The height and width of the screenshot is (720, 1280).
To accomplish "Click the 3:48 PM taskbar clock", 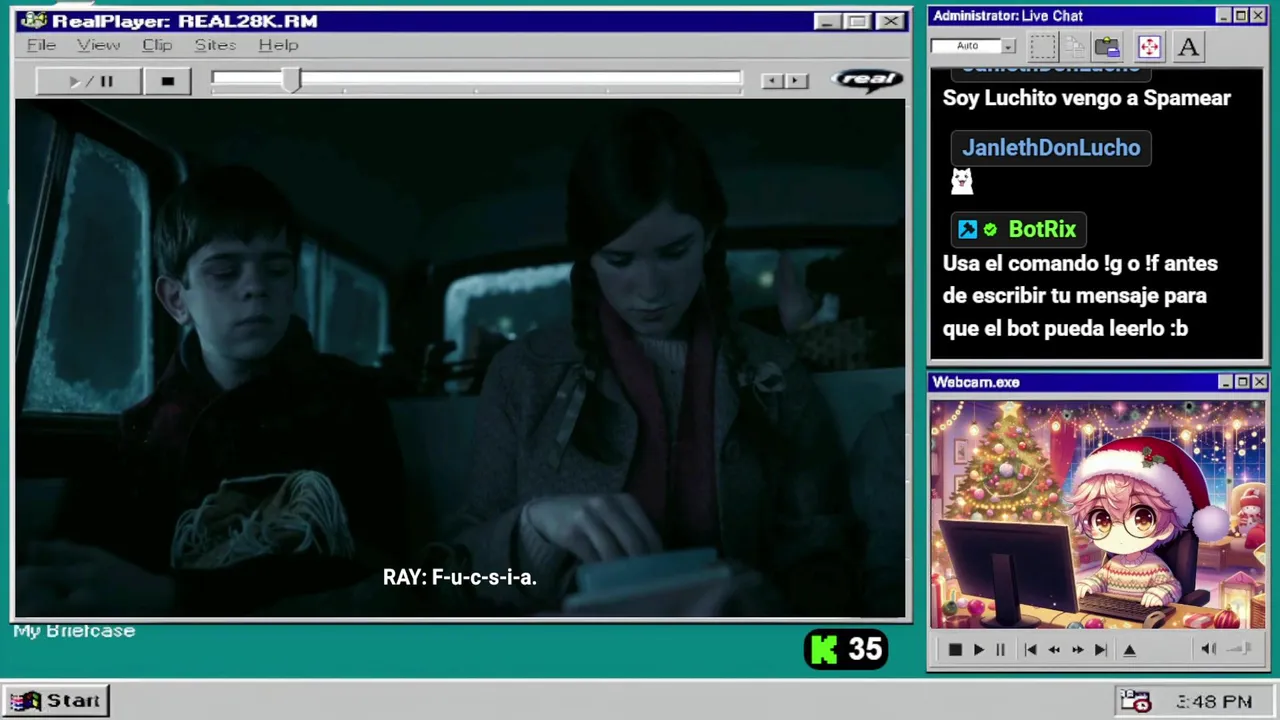I will 1214,702.
